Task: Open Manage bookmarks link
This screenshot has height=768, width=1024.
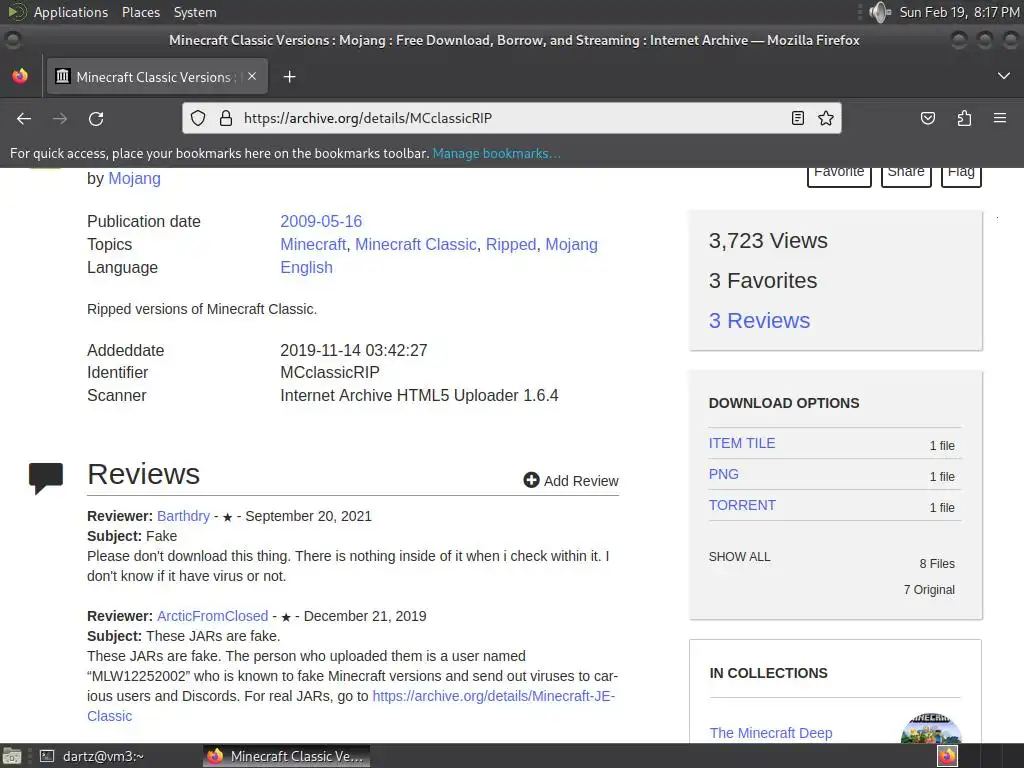Action: click(496, 153)
